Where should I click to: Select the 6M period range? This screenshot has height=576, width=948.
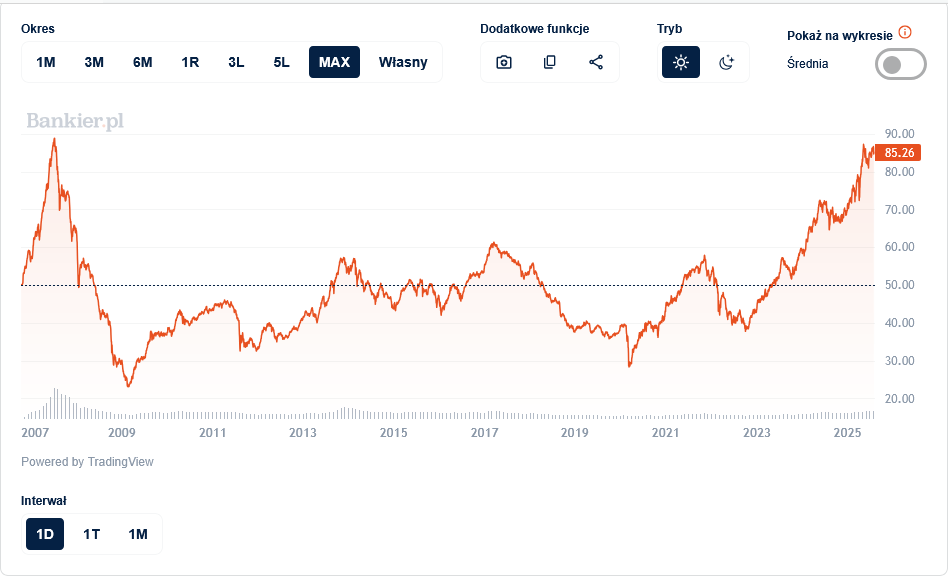[143, 62]
